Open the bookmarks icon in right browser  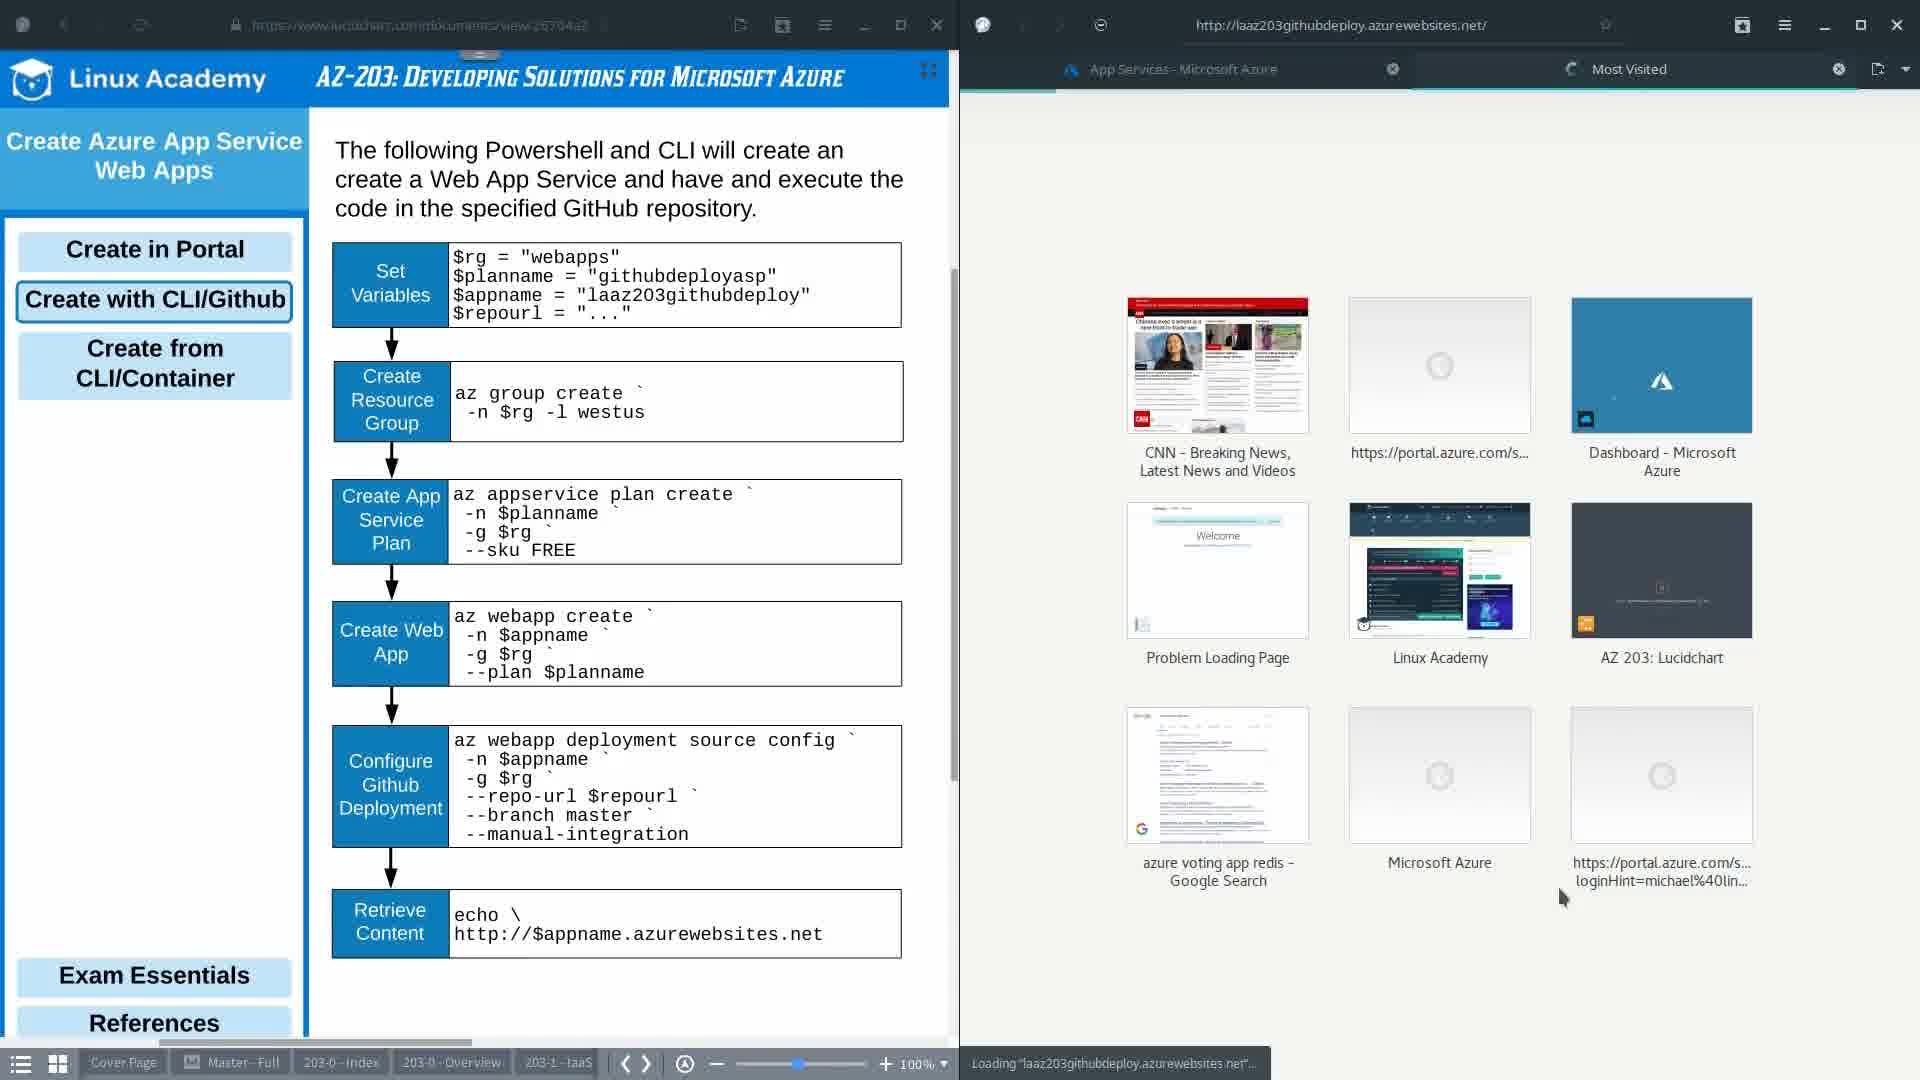(x=1742, y=25)
